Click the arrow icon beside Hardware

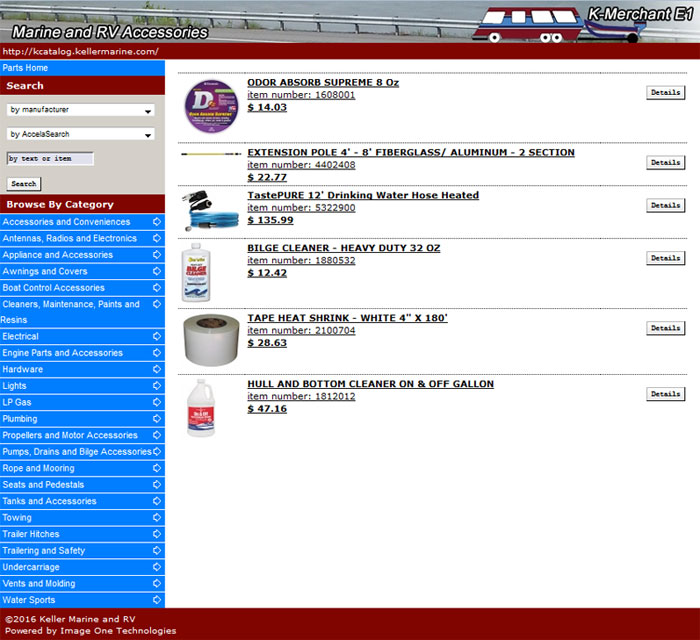pyautogui.click(x=157, y=369)
